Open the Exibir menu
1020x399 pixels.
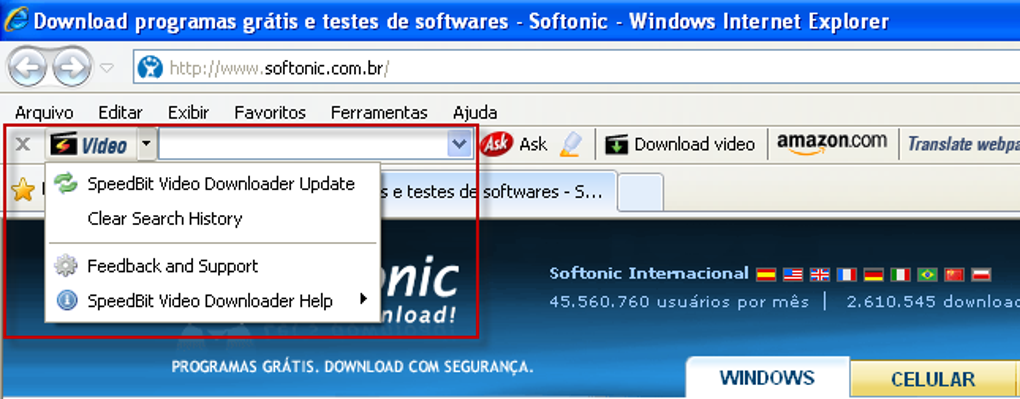(x=188, y=113)
